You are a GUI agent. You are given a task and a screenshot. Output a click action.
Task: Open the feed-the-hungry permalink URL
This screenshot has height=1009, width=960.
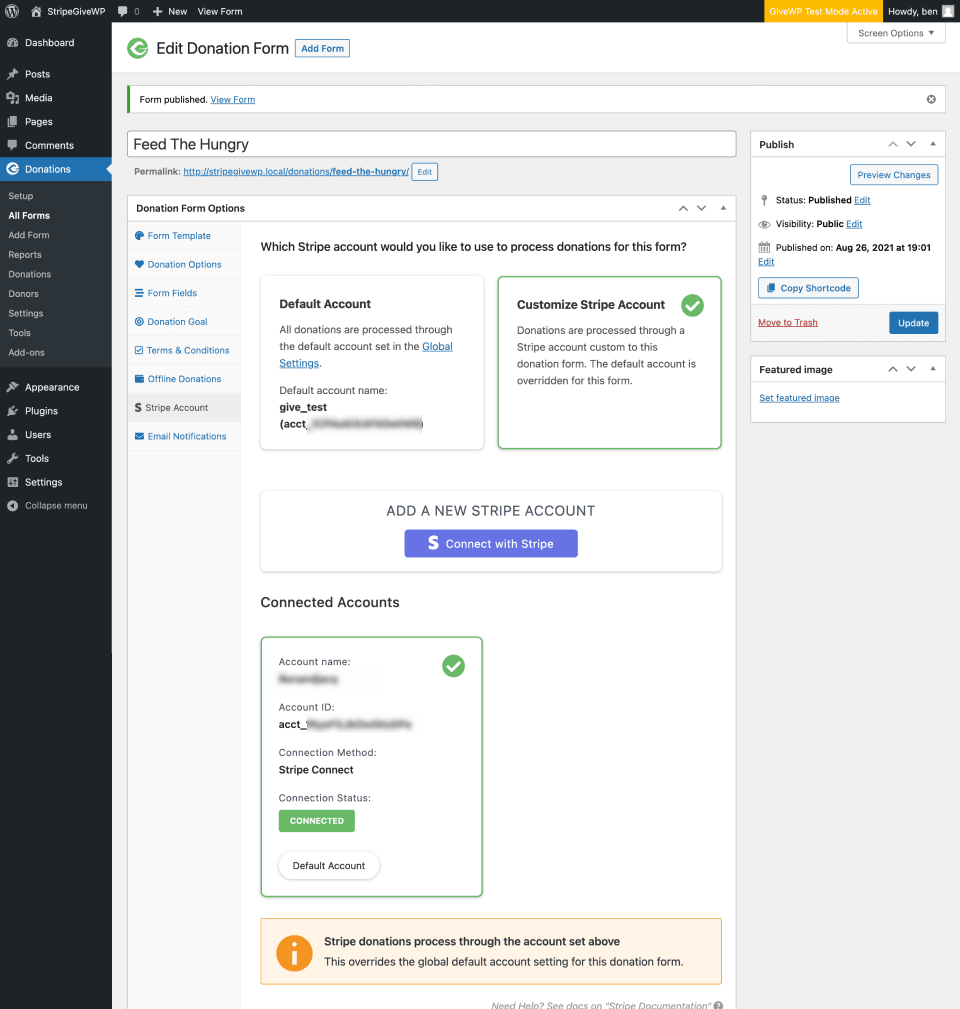click(x=296, y=171)
